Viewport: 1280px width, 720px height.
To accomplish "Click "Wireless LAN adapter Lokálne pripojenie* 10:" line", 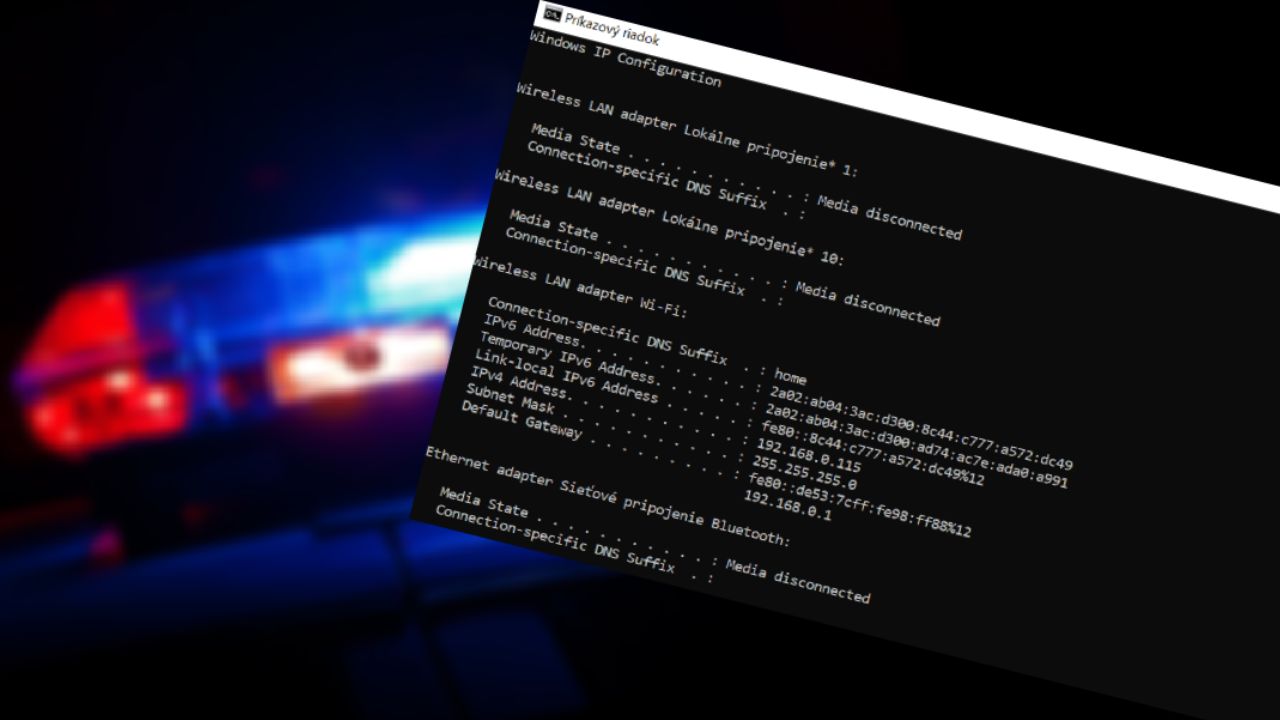I will (x=669, y=217).
